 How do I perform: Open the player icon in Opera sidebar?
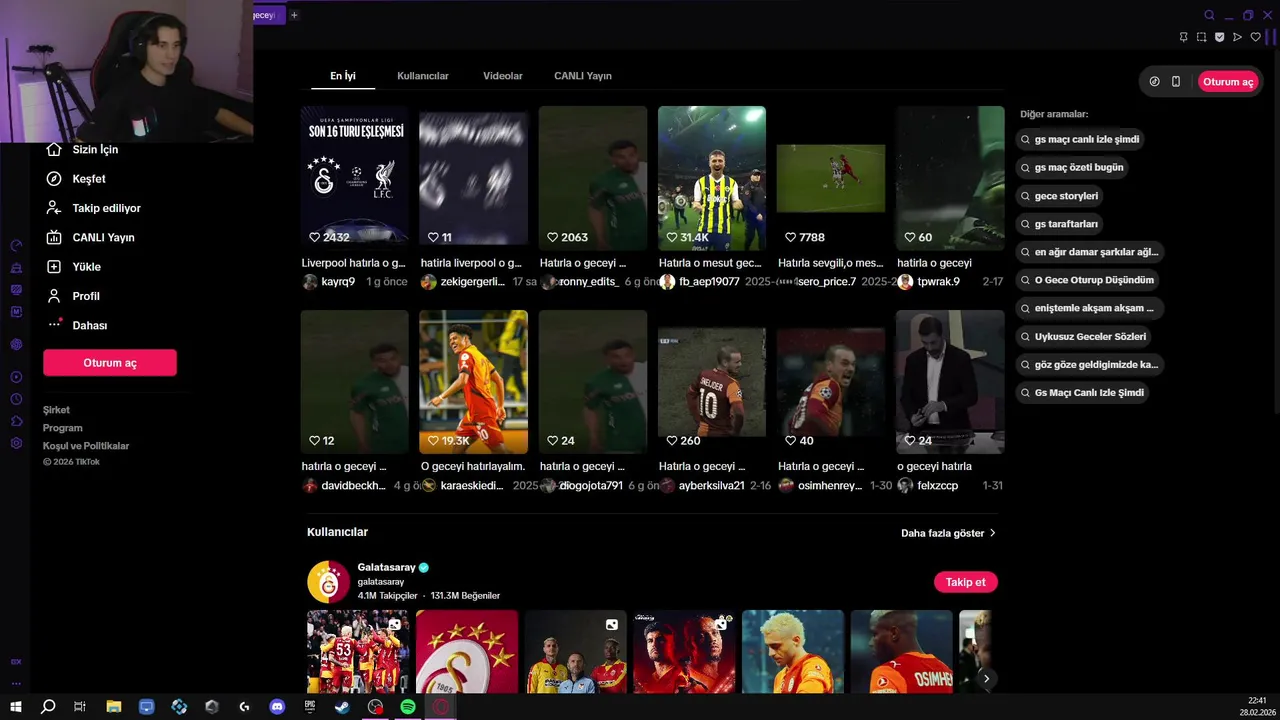(16, 377)
